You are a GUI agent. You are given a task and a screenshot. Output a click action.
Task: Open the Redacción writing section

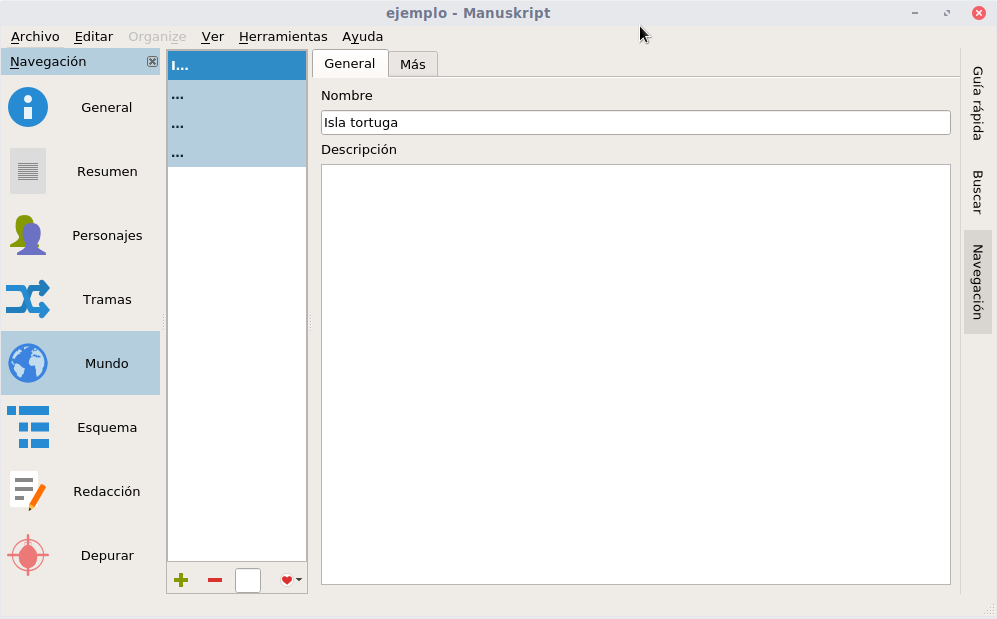pyautogui.click(x=80, y=491)
